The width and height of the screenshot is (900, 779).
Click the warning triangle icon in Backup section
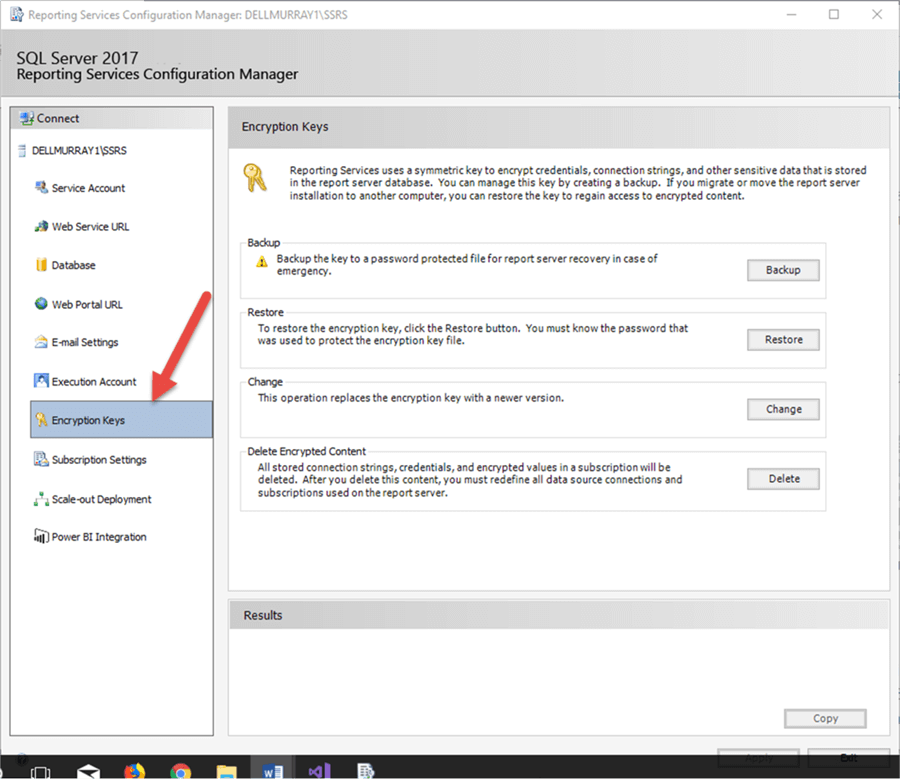click(x=262, y=262)
